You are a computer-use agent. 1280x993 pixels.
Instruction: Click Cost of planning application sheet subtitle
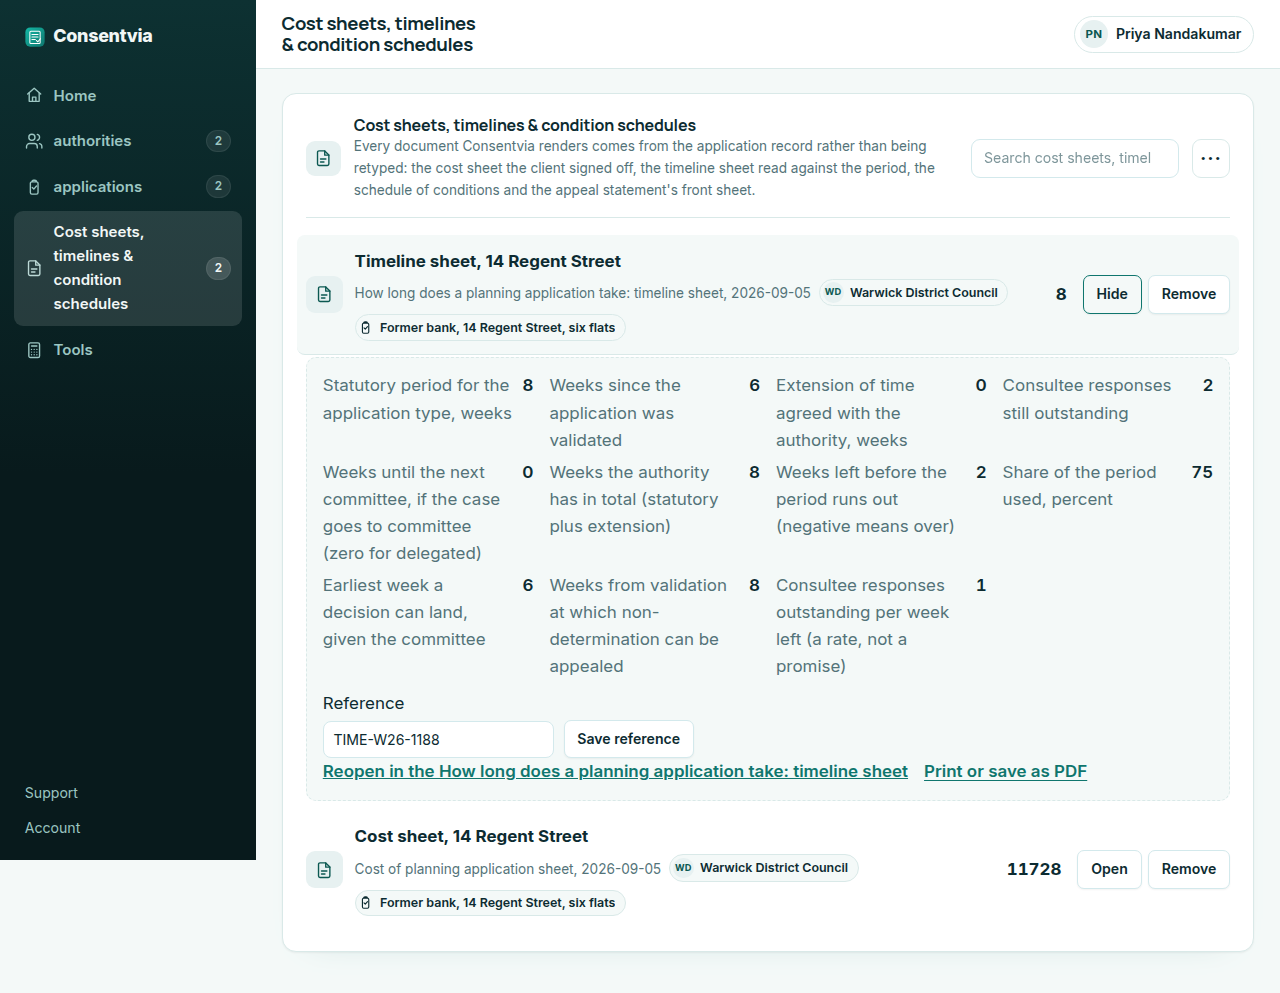(x=508, y=869)
